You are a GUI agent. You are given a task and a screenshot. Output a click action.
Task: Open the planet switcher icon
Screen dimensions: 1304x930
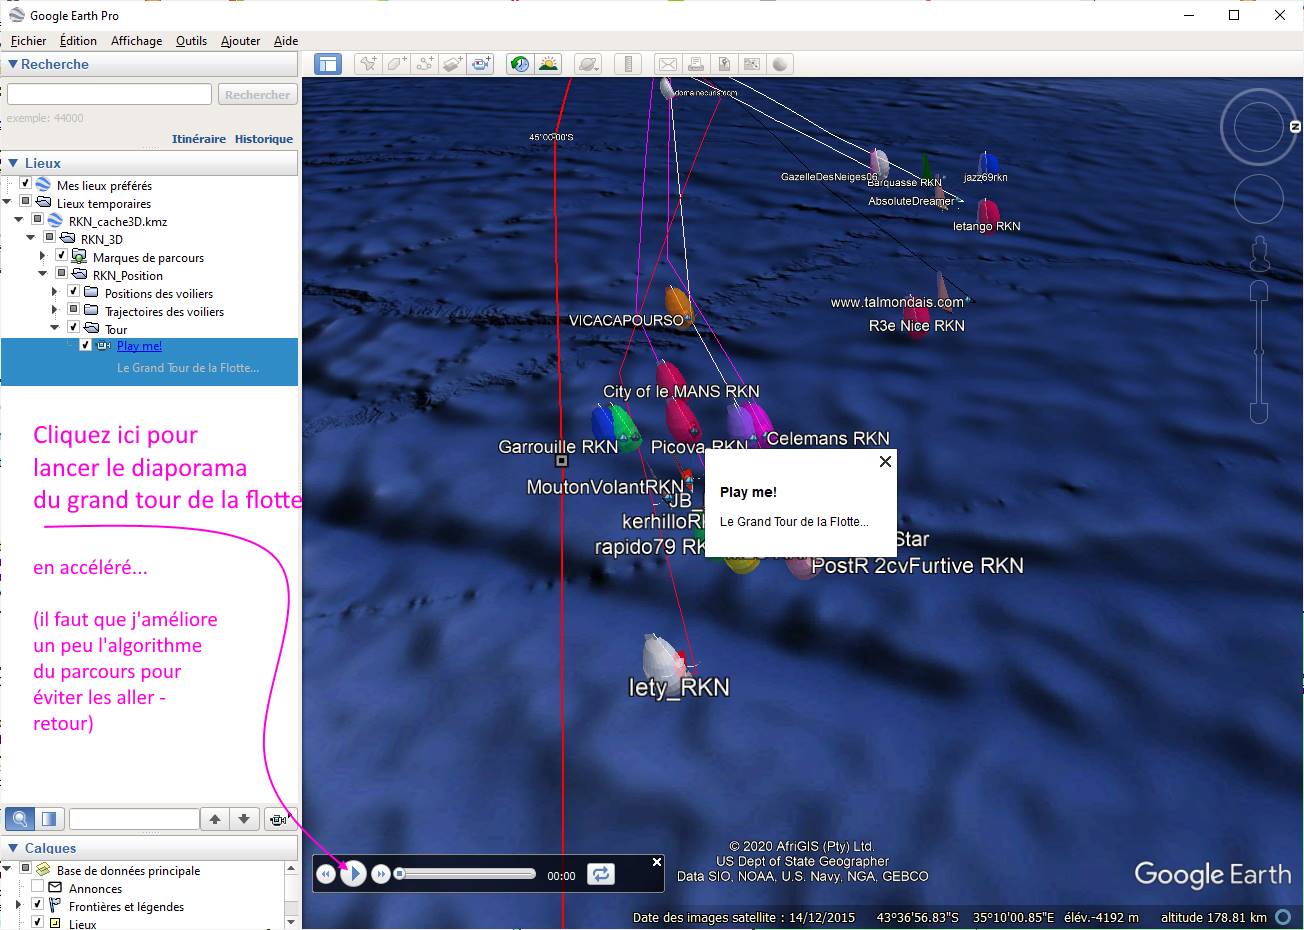[588, 64]
